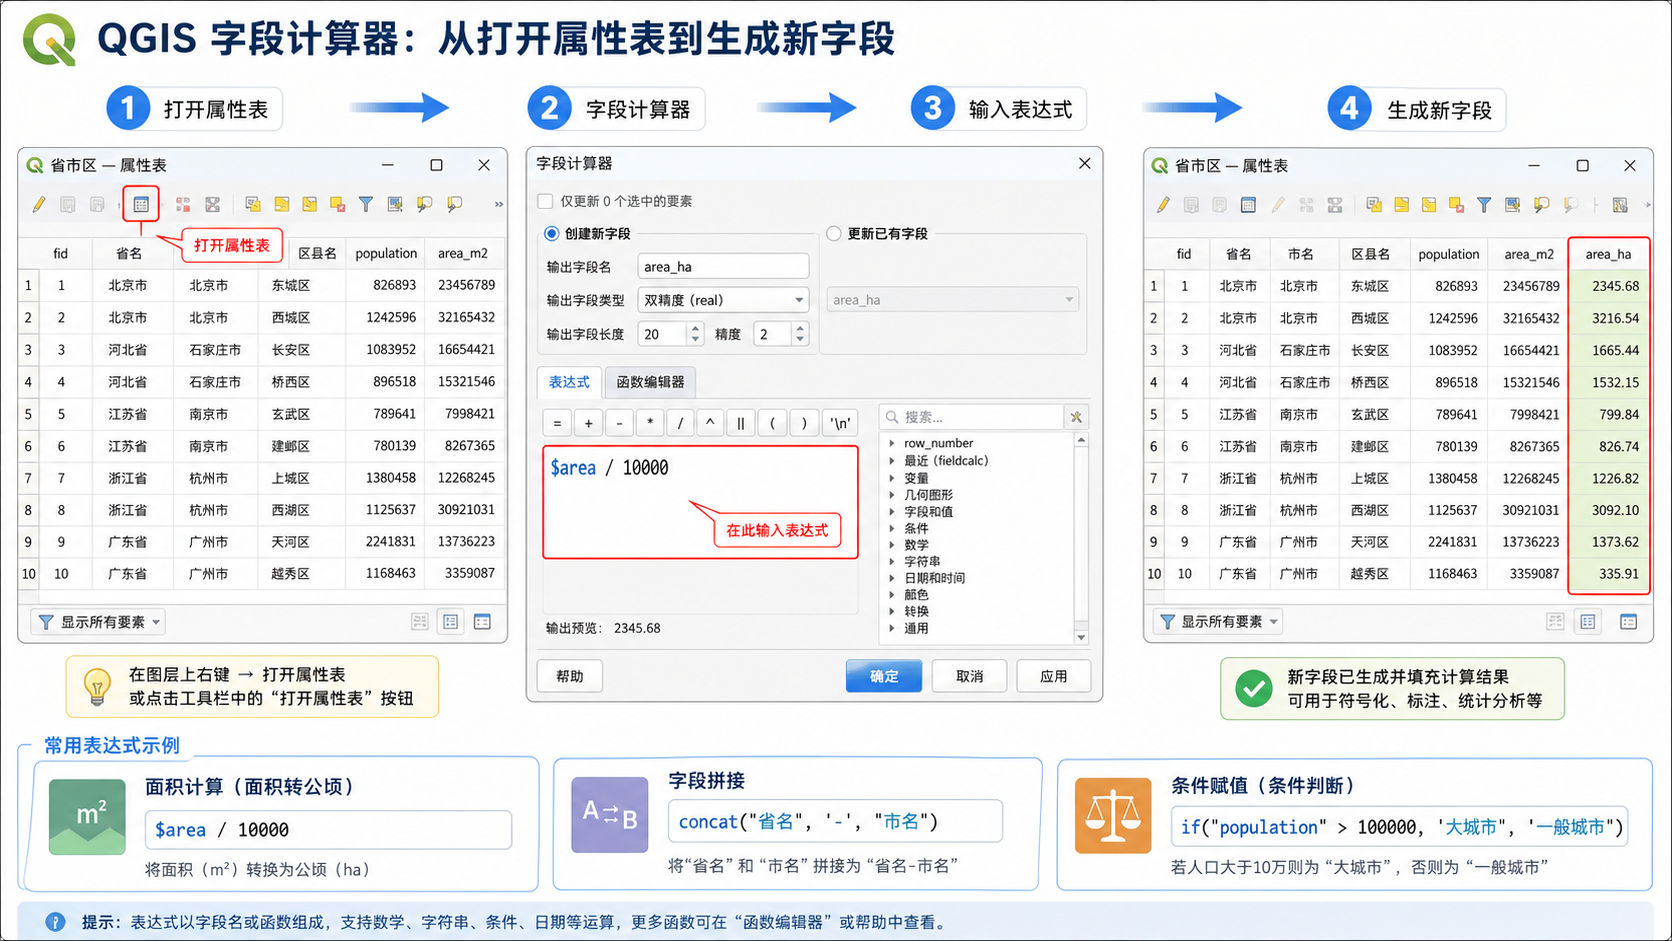Insert the * multiplication operator button

(650, 423)
